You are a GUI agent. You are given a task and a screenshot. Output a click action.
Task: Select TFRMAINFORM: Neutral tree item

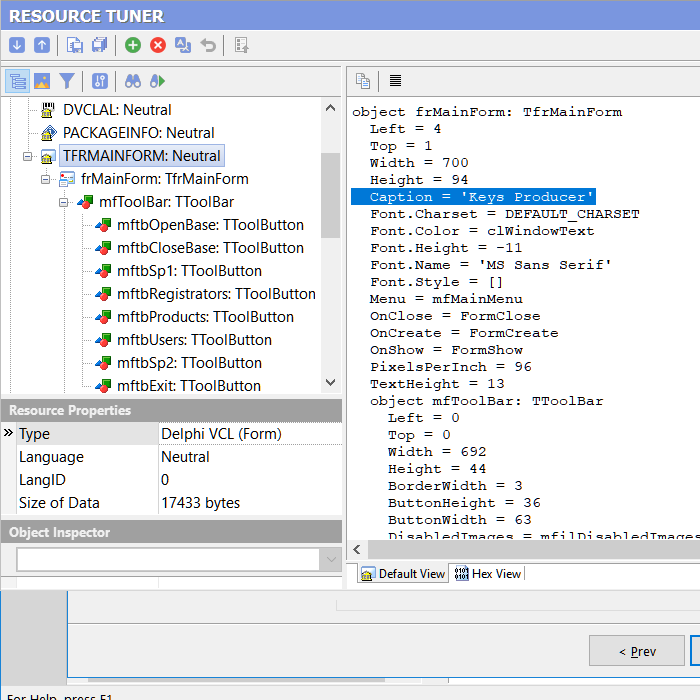[142, 156]
